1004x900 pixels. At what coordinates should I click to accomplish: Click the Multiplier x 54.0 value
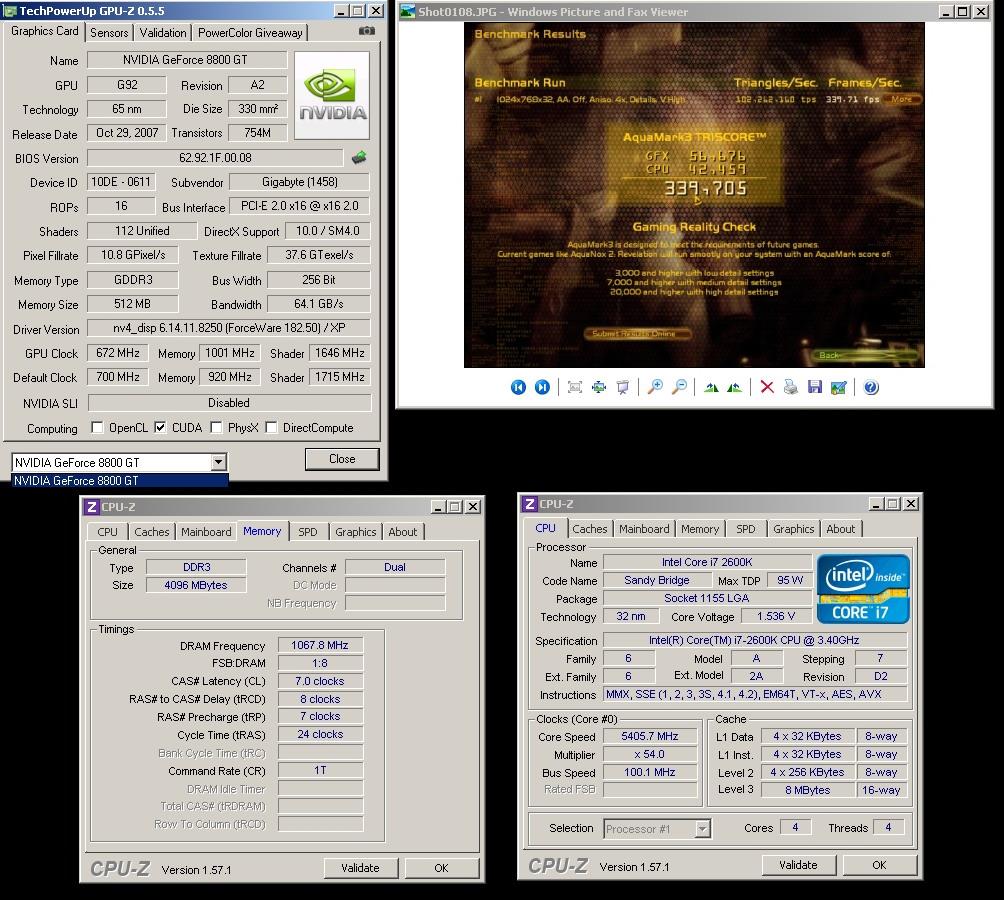pos(650,754)
